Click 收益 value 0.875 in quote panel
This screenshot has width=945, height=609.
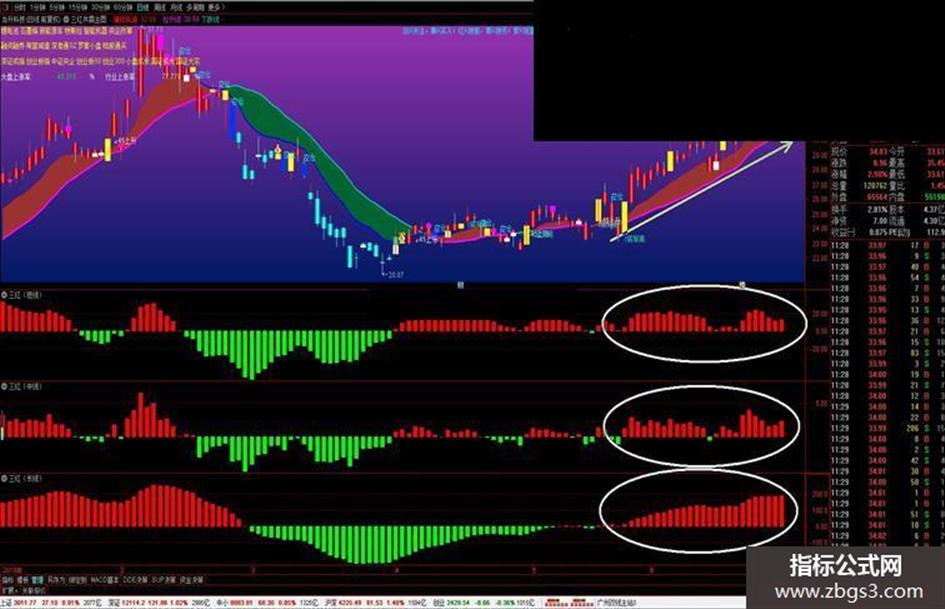[878, 233]
